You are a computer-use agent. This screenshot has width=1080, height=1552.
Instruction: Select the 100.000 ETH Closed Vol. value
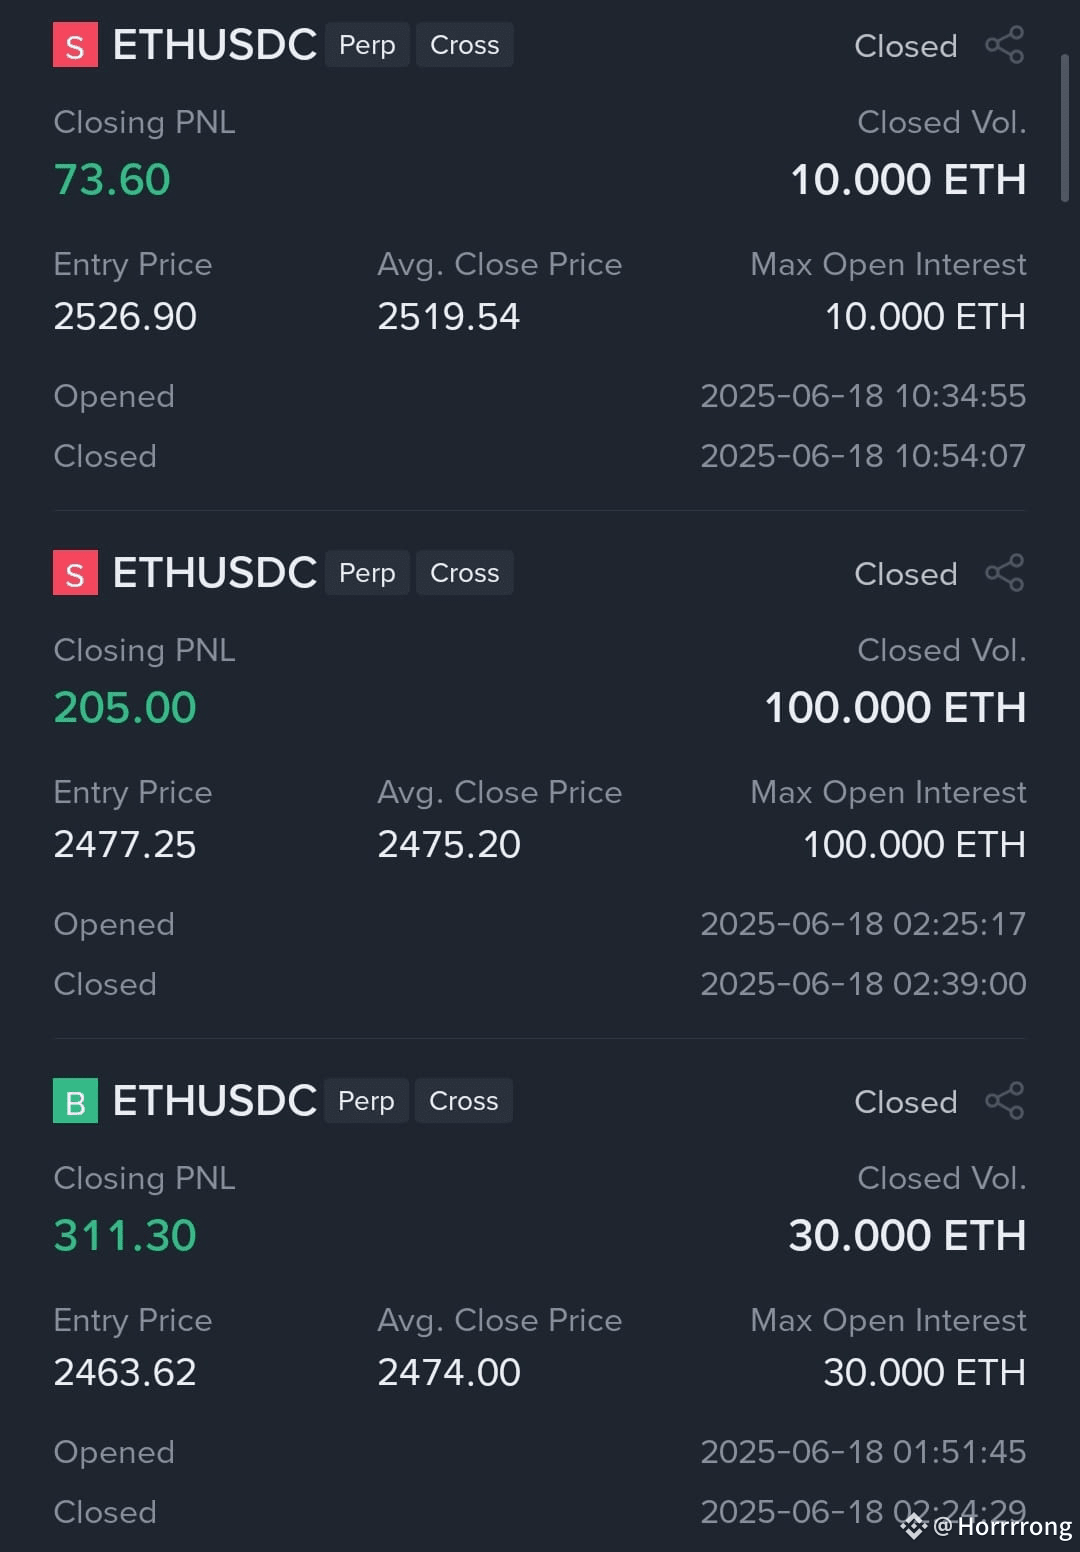(x=895, y=708)
